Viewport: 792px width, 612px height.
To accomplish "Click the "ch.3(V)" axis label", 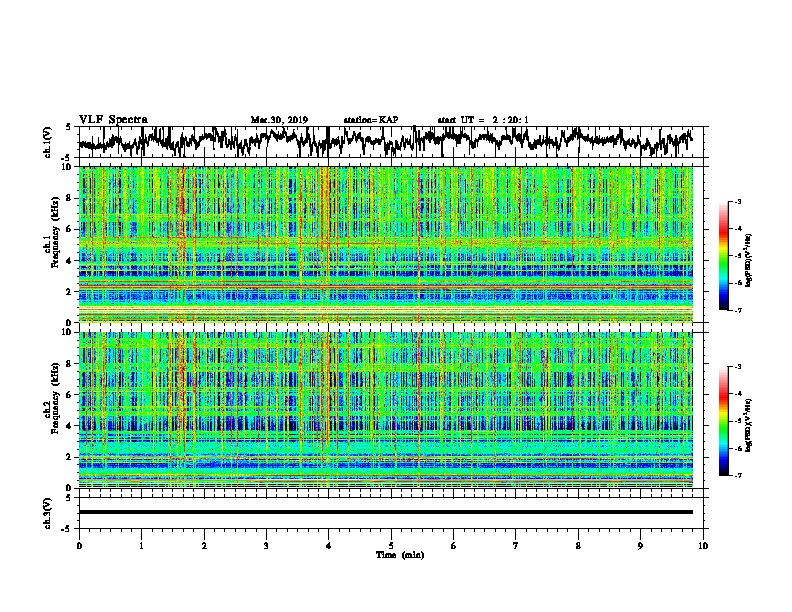I will (x=47, y=513).
